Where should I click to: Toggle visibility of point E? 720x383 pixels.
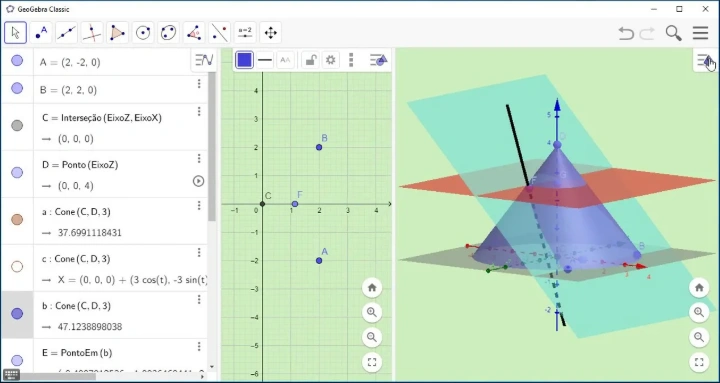click(17, 360)
